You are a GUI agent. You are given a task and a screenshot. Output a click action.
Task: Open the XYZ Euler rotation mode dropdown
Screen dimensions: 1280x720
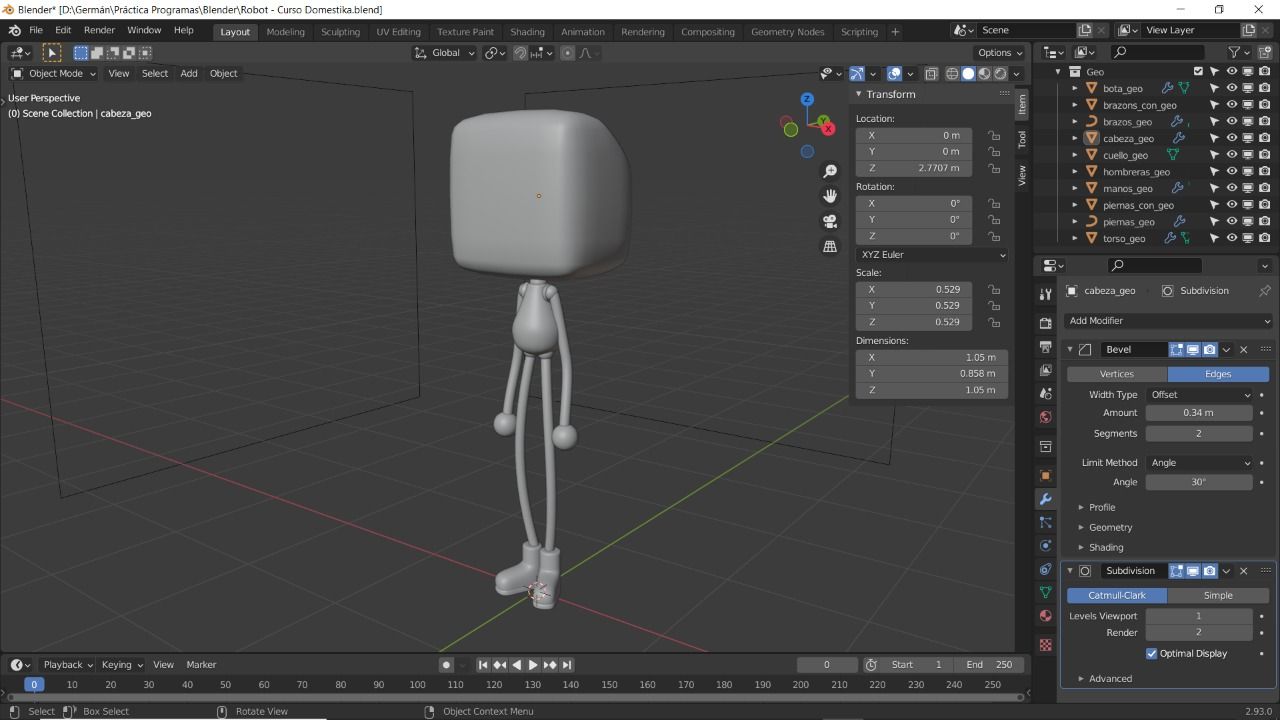pos(932,255)
